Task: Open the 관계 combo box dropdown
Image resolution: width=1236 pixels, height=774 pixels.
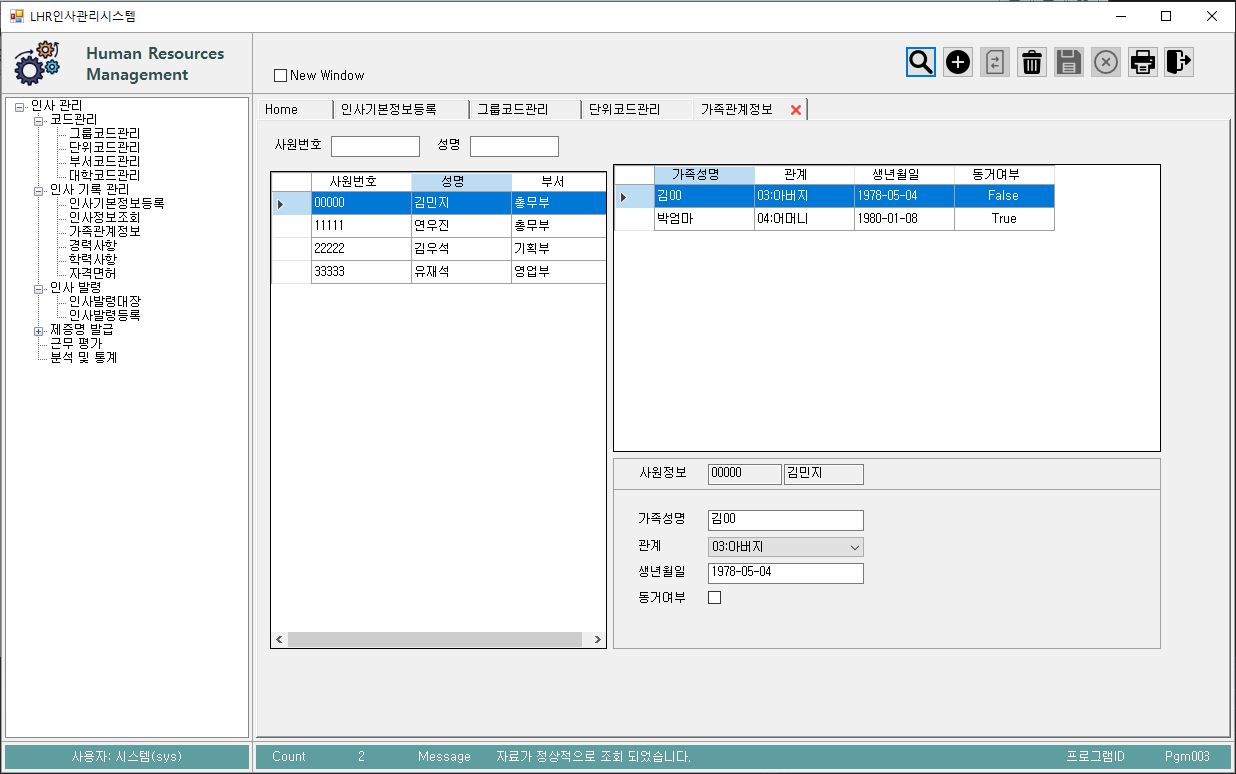Action: click(855, 547)
